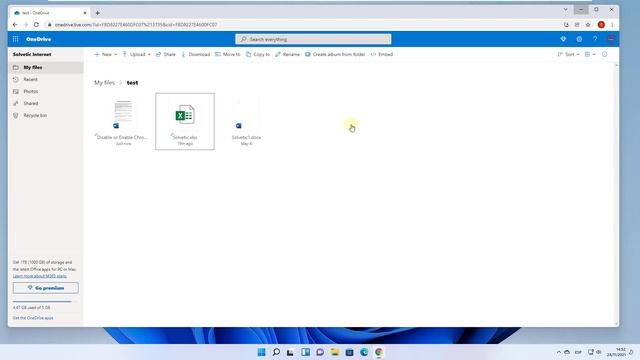Click Move to in the command bar
The width and height of the screenshot is (640, 360).
click(228, 54)
